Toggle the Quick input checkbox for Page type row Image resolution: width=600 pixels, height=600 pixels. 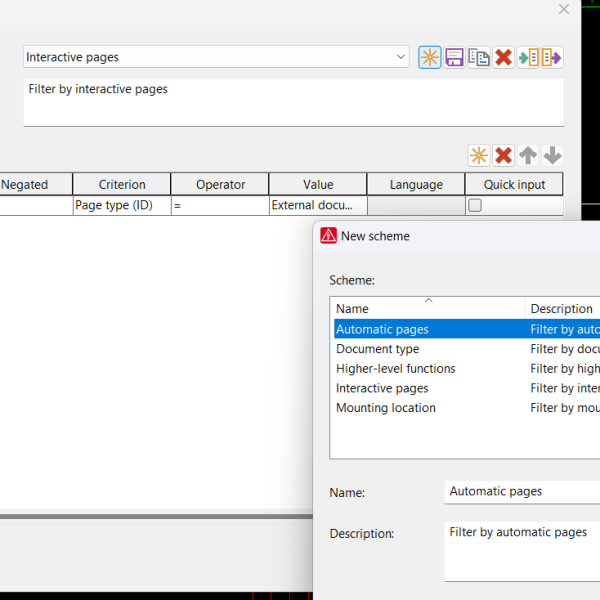tap(474, 205)
